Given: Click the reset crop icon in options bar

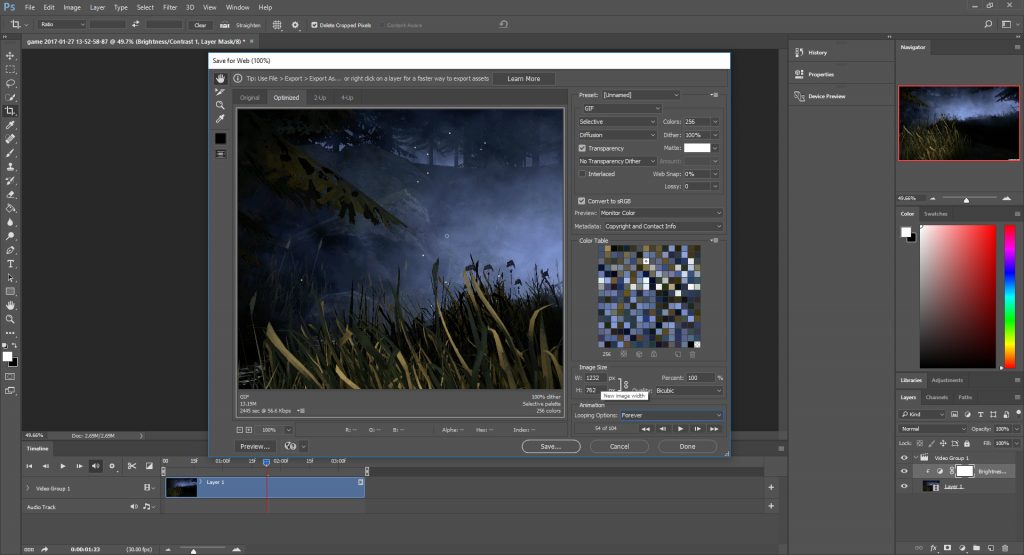Looking at the screenshot, I should click(x=504, y=24).
